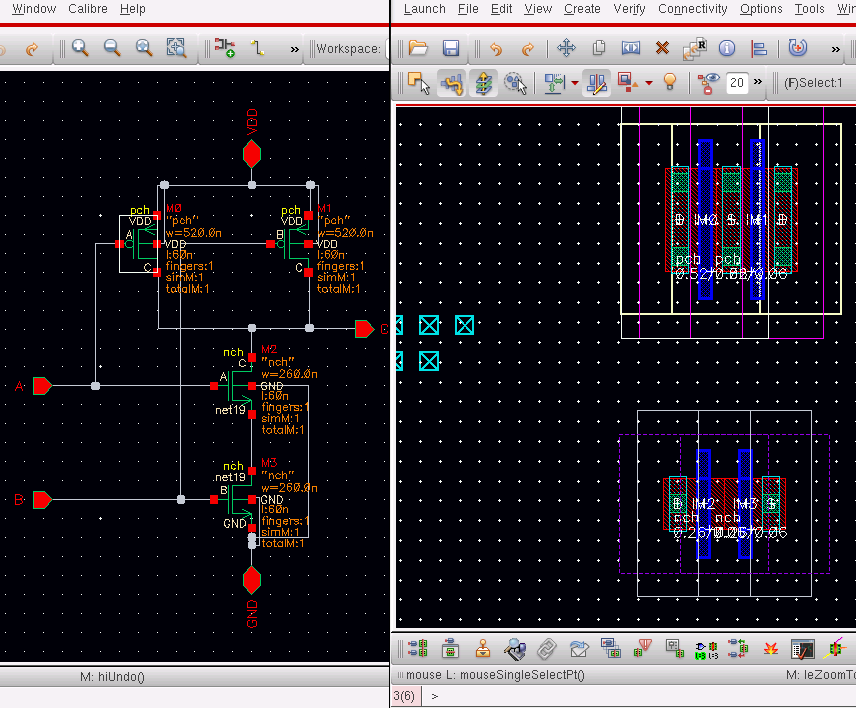Select the zoom-to-area tool in schematic toolbar
Screen dimensions: 856x708
[x=176, y=48]
